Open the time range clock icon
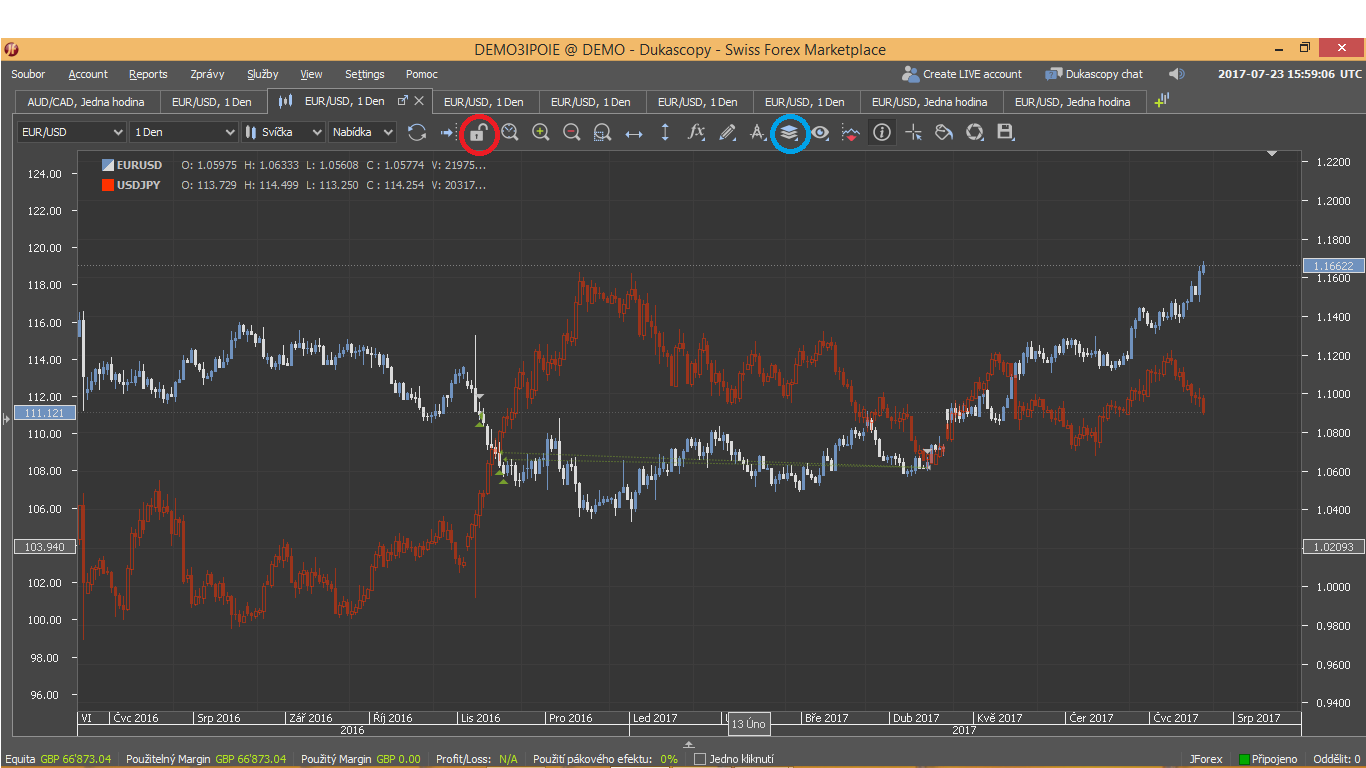This screenshot has width=1366, height=768. [x=510, y=132]
